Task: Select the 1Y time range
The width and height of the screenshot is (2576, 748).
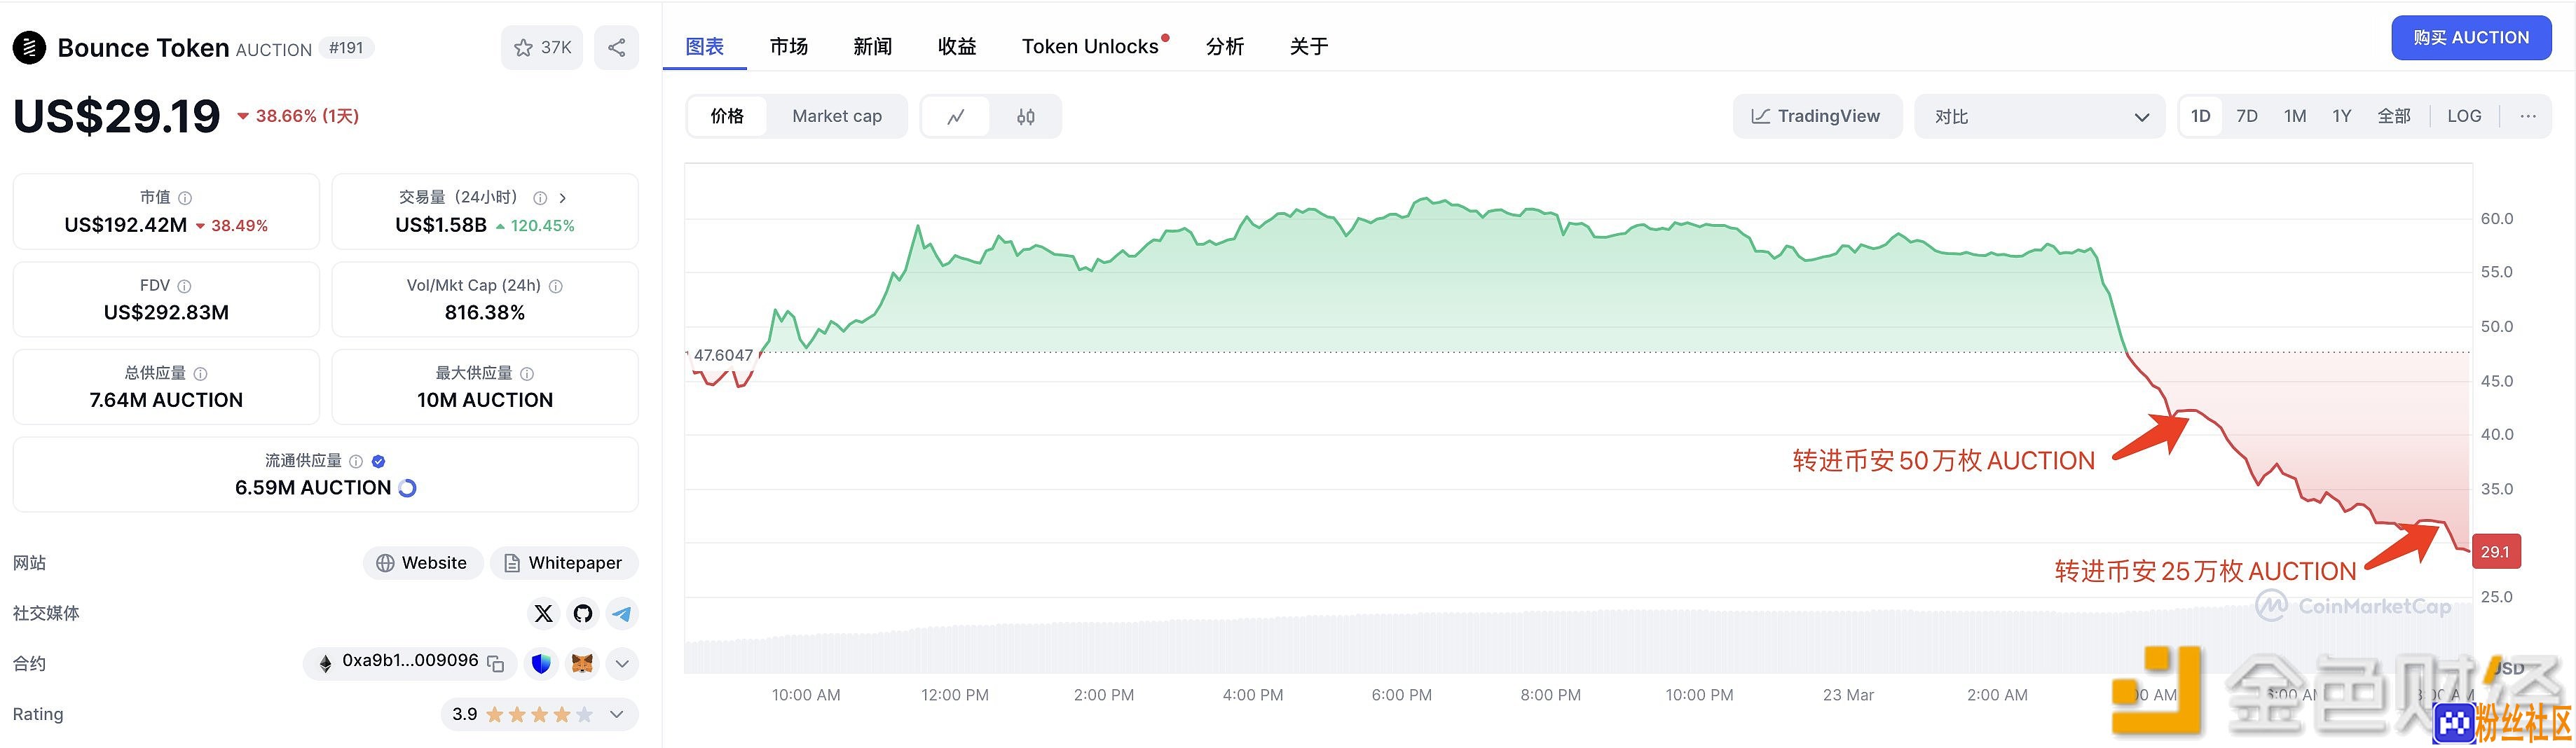Action: (x=2342, y=116)
